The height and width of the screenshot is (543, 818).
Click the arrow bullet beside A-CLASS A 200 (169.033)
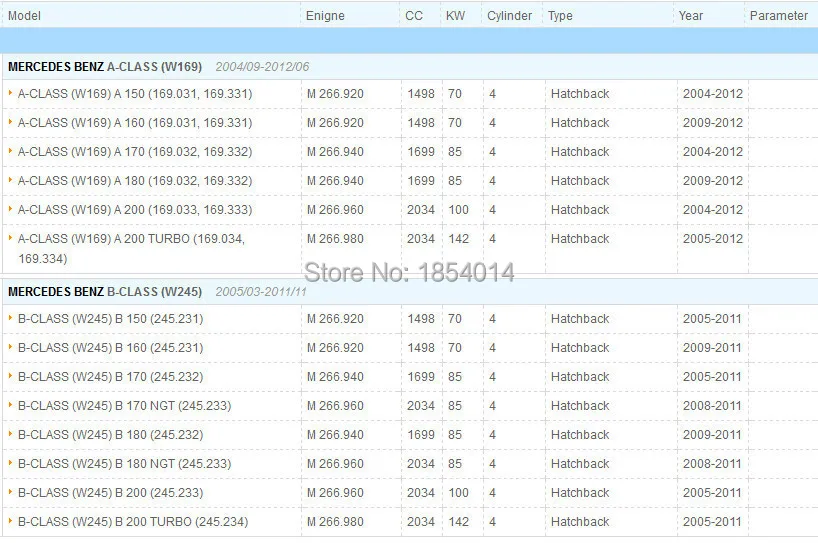click(x=10, y=209)
